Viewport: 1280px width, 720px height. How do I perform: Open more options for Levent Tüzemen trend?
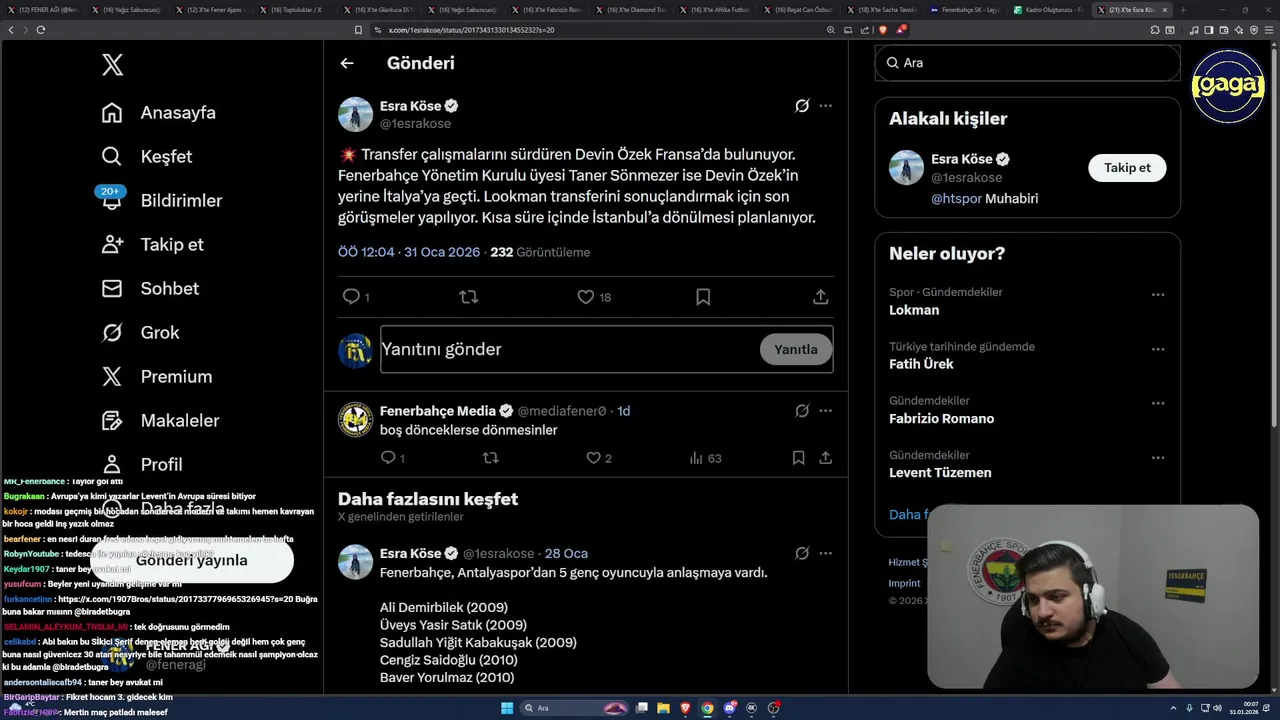[x=1158, y=458]
